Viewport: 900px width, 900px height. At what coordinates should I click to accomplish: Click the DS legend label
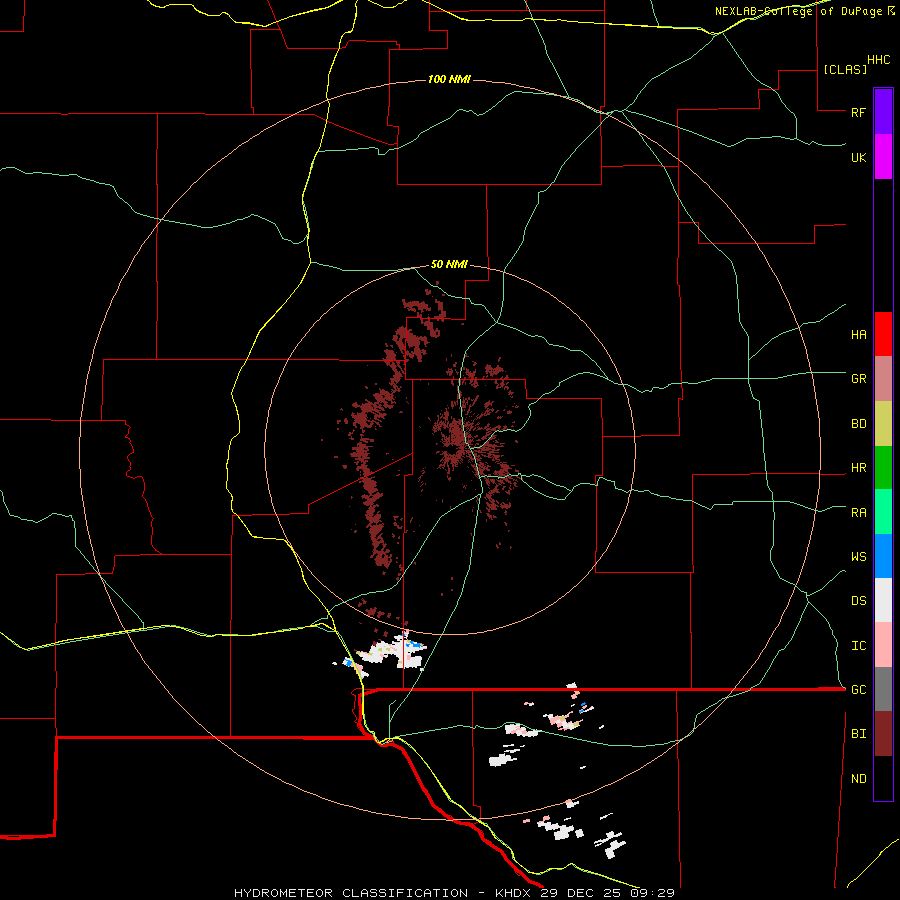pos(858,601)
